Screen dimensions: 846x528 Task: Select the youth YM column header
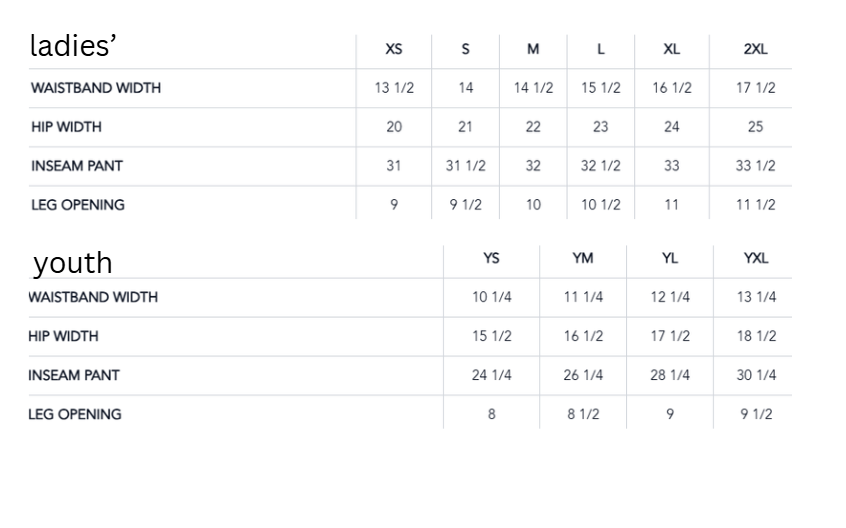[x=583, y=258]
